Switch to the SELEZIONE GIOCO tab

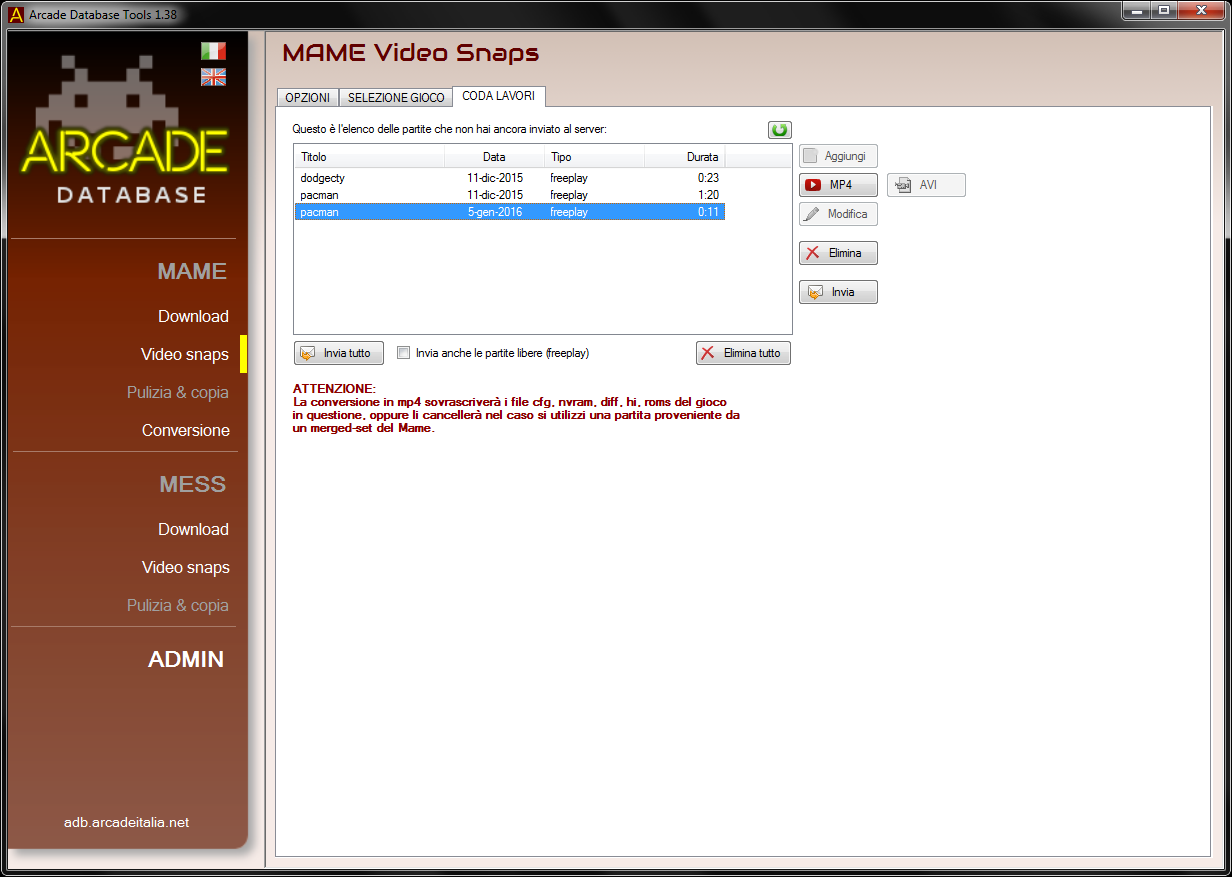(396, 98)
